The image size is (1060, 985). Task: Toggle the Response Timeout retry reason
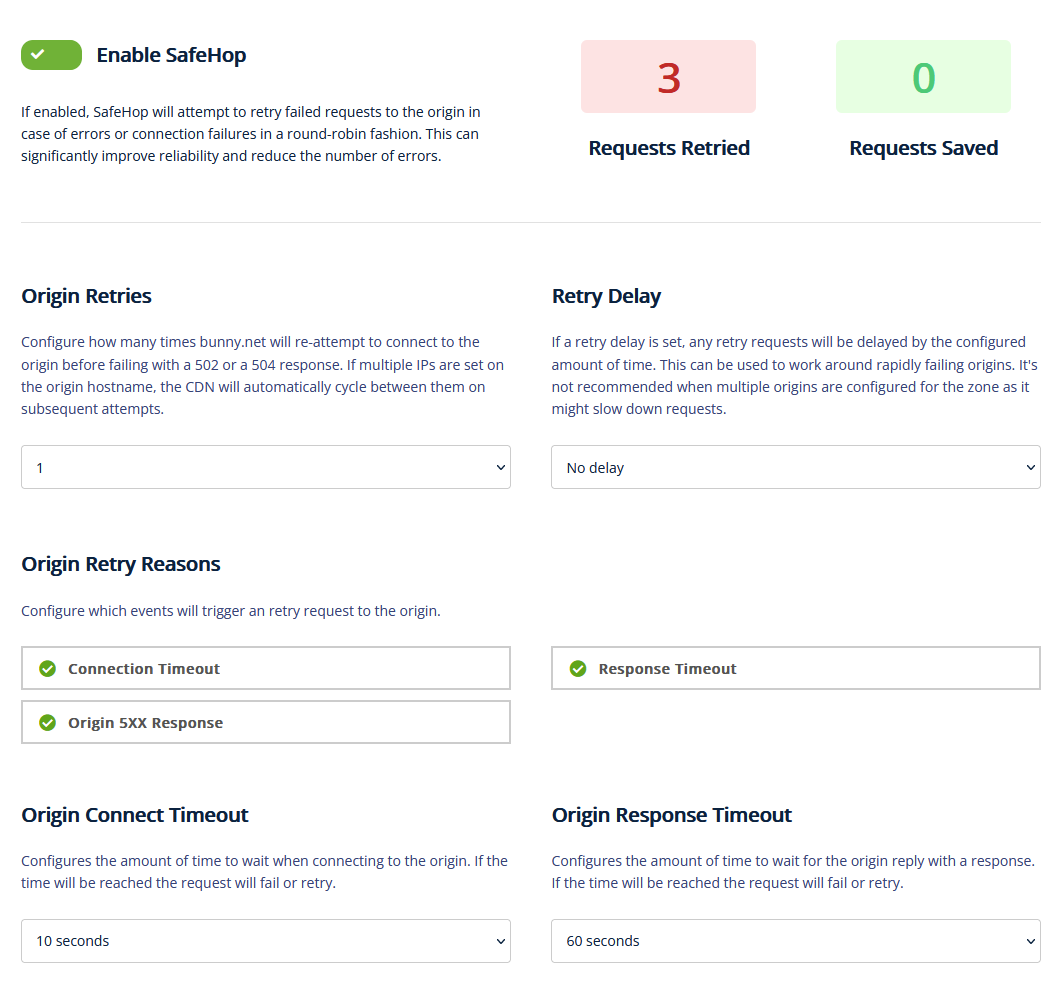(x=795, y=669)
